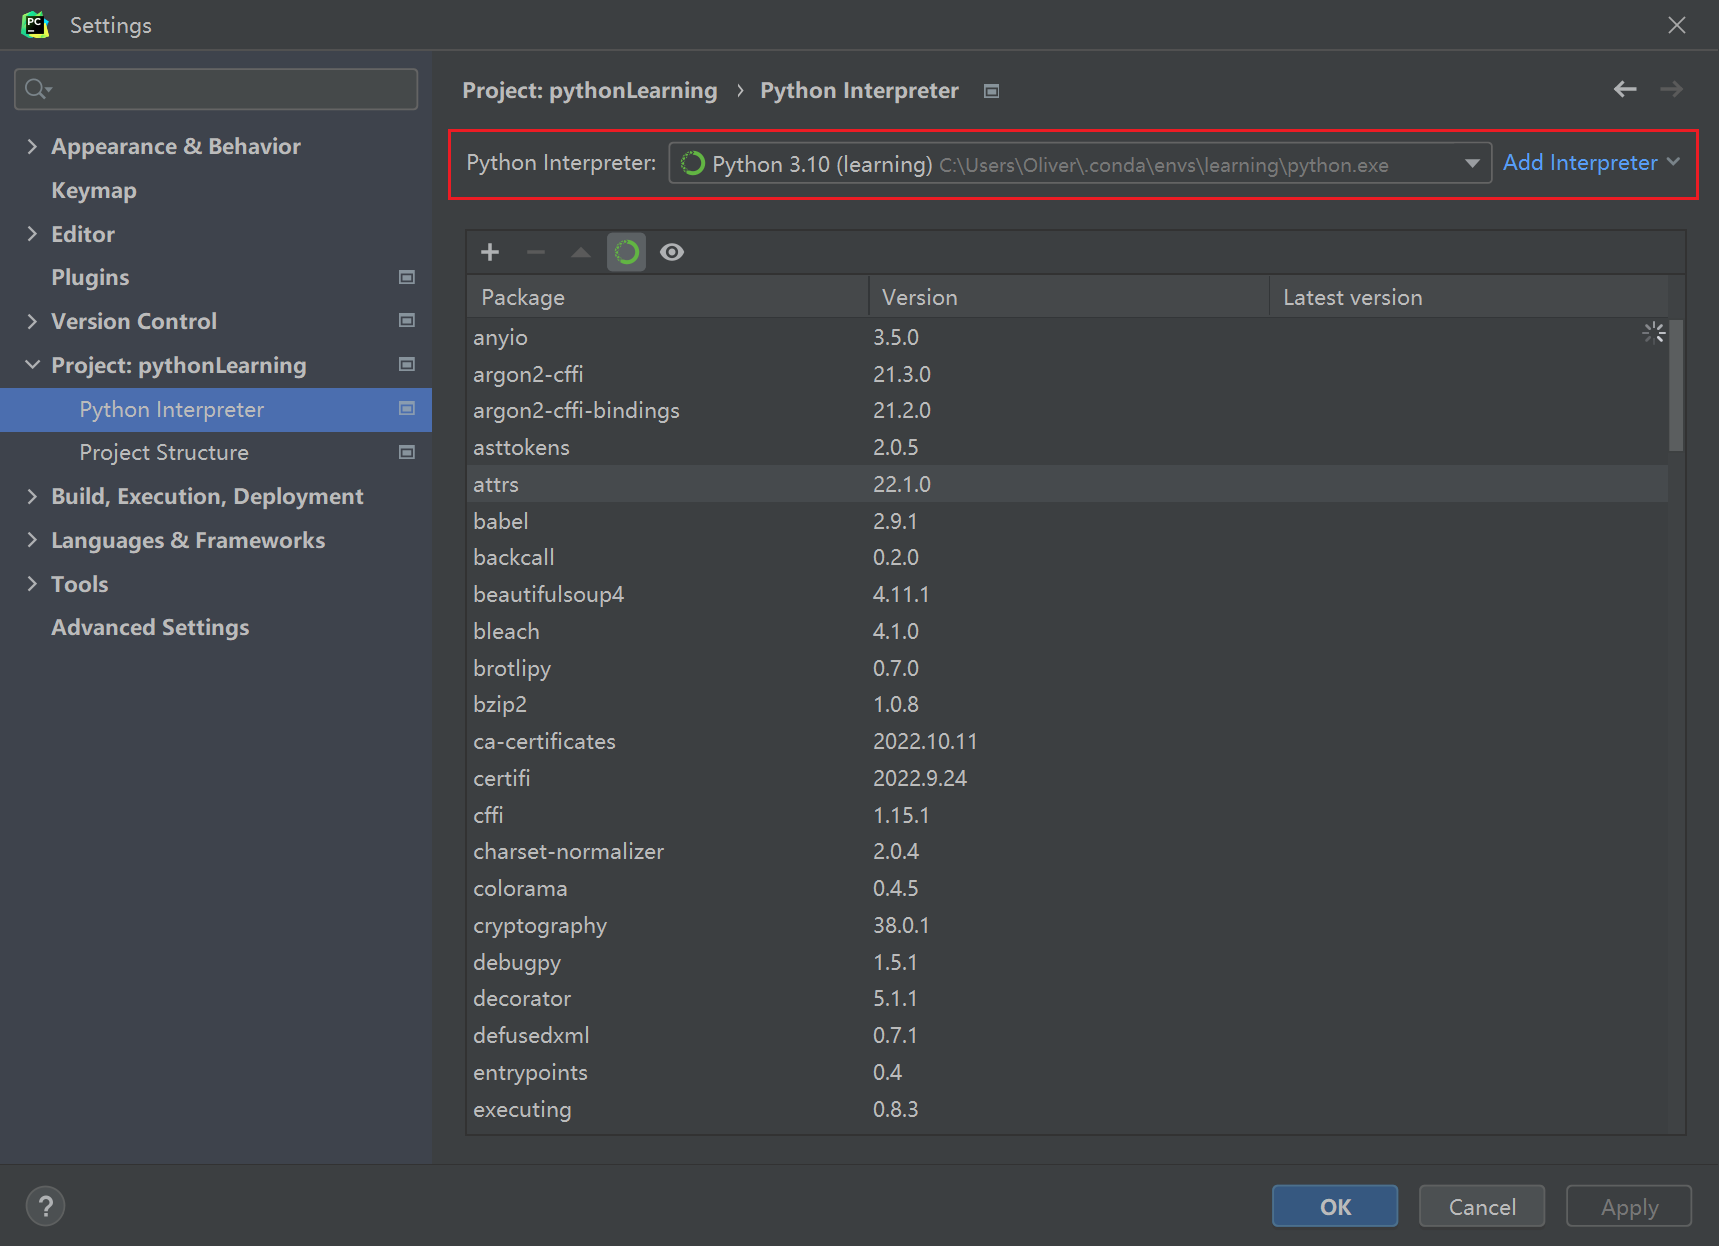Select the debugpy package row
Screen dimensions: 1719x1246
click(1067, 962)
